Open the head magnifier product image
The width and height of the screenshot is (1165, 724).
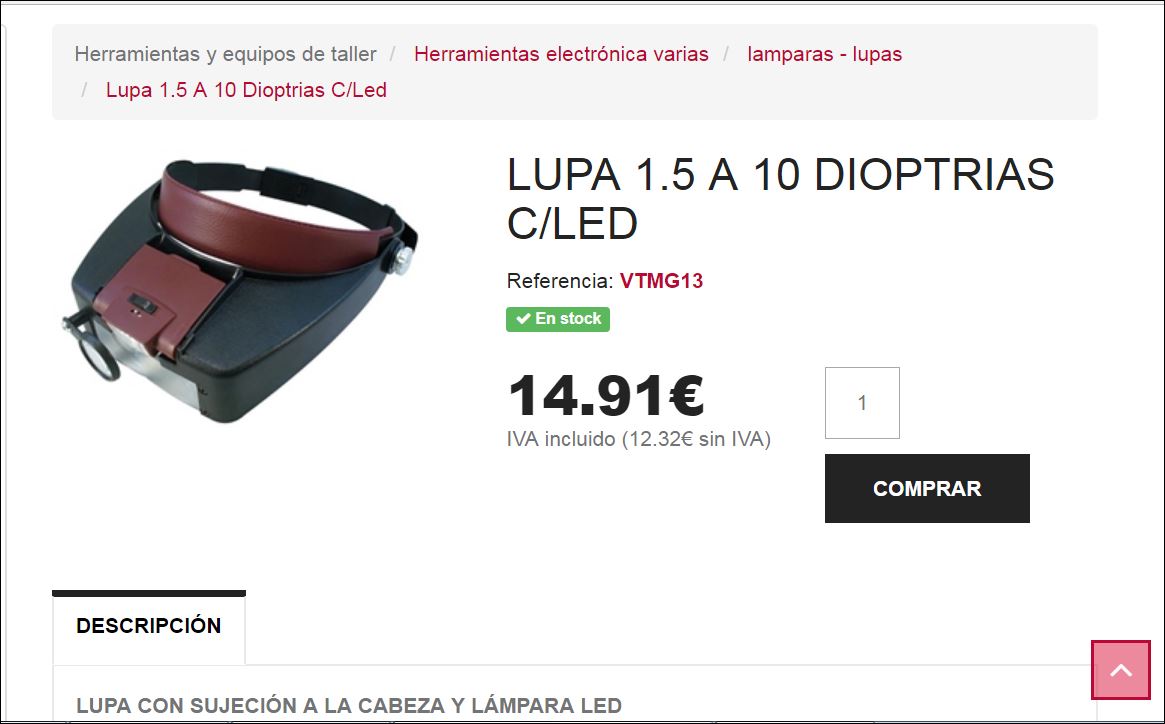pyautogui.click(x=239, y=291)
